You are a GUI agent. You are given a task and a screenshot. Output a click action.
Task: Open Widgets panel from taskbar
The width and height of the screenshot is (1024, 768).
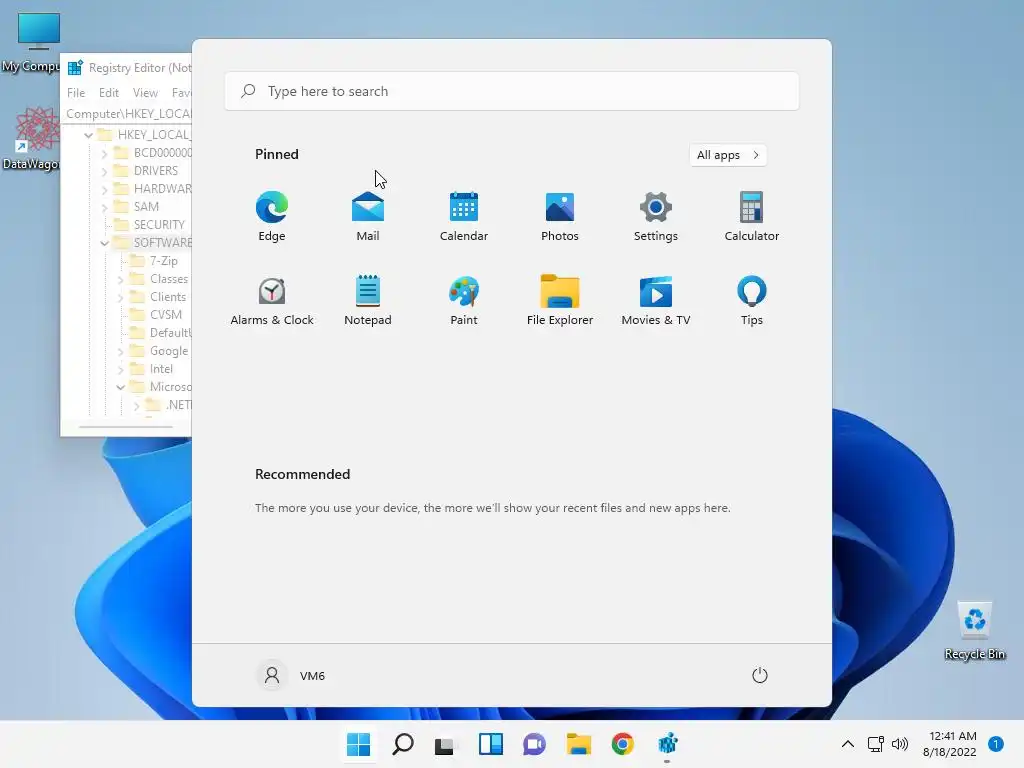click(x=490, y=744)
